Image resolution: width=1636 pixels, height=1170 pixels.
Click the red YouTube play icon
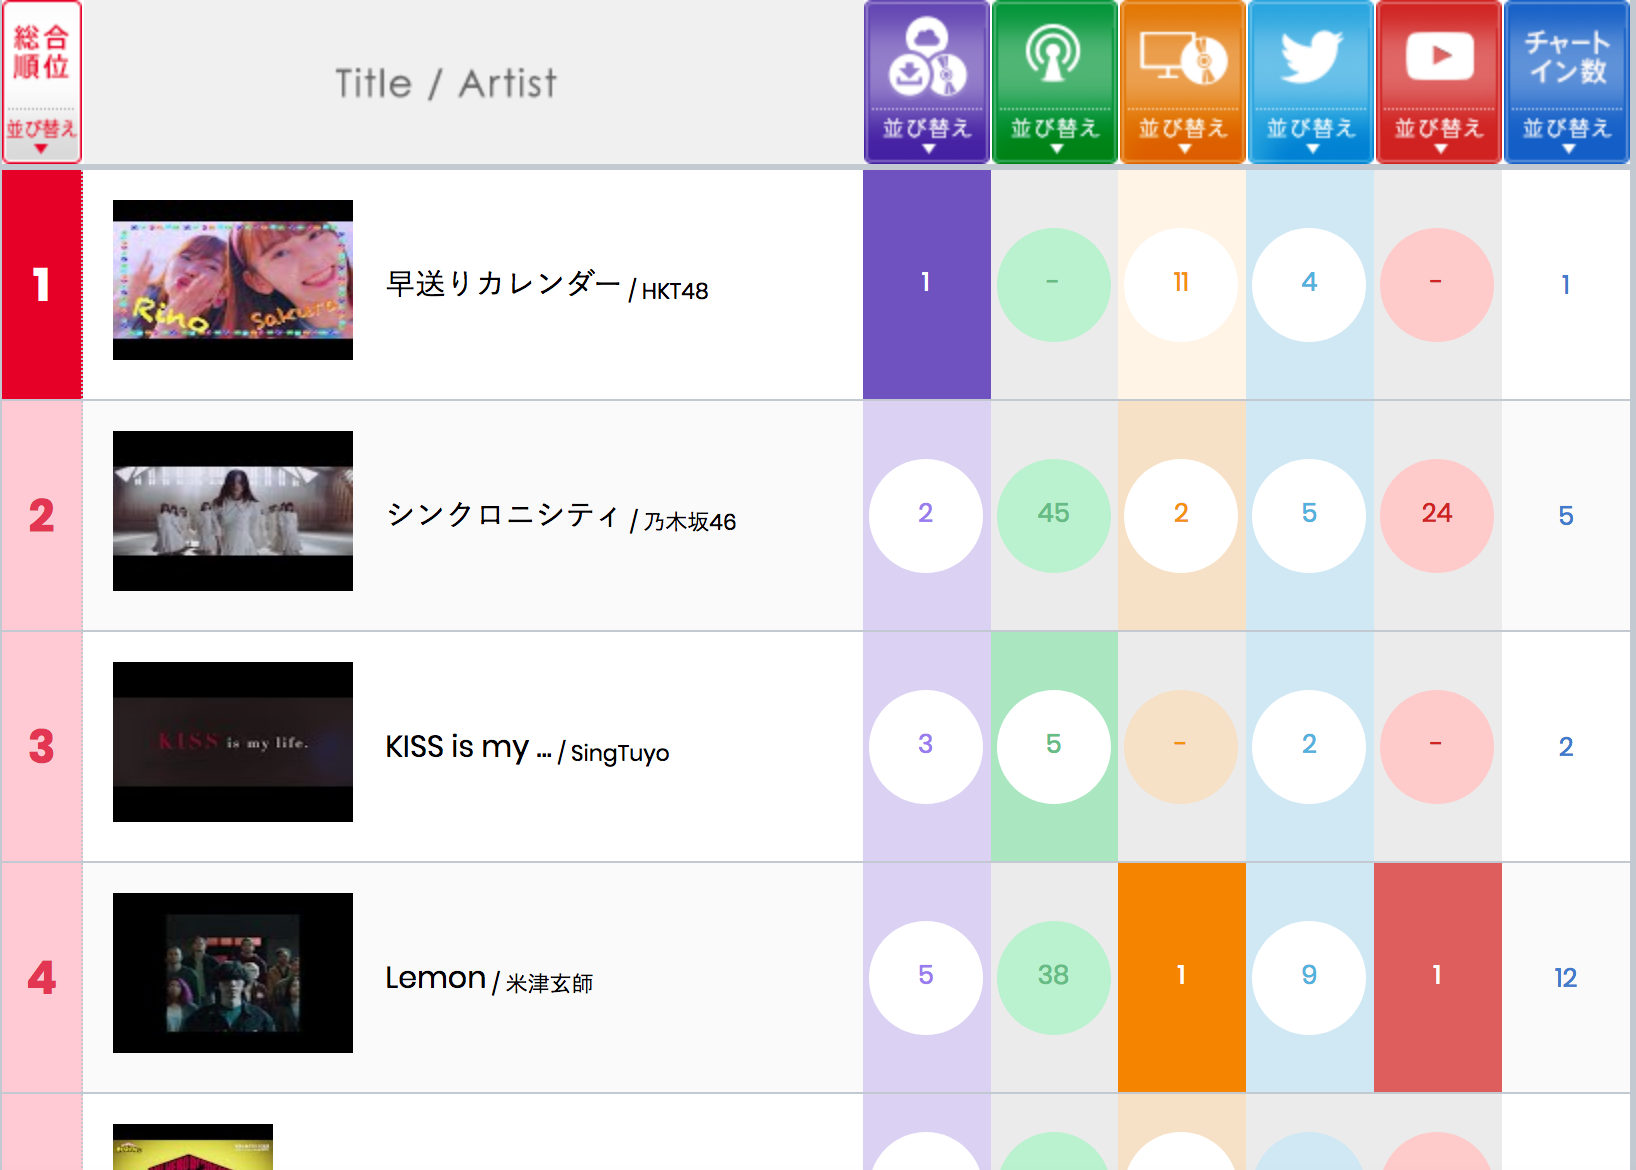(x=1438, y=56)
